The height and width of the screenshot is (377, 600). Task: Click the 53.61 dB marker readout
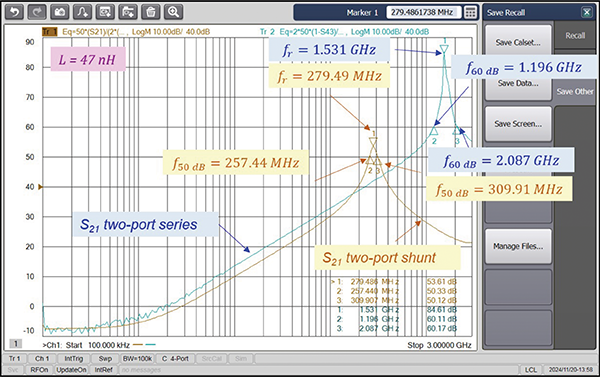442,282
